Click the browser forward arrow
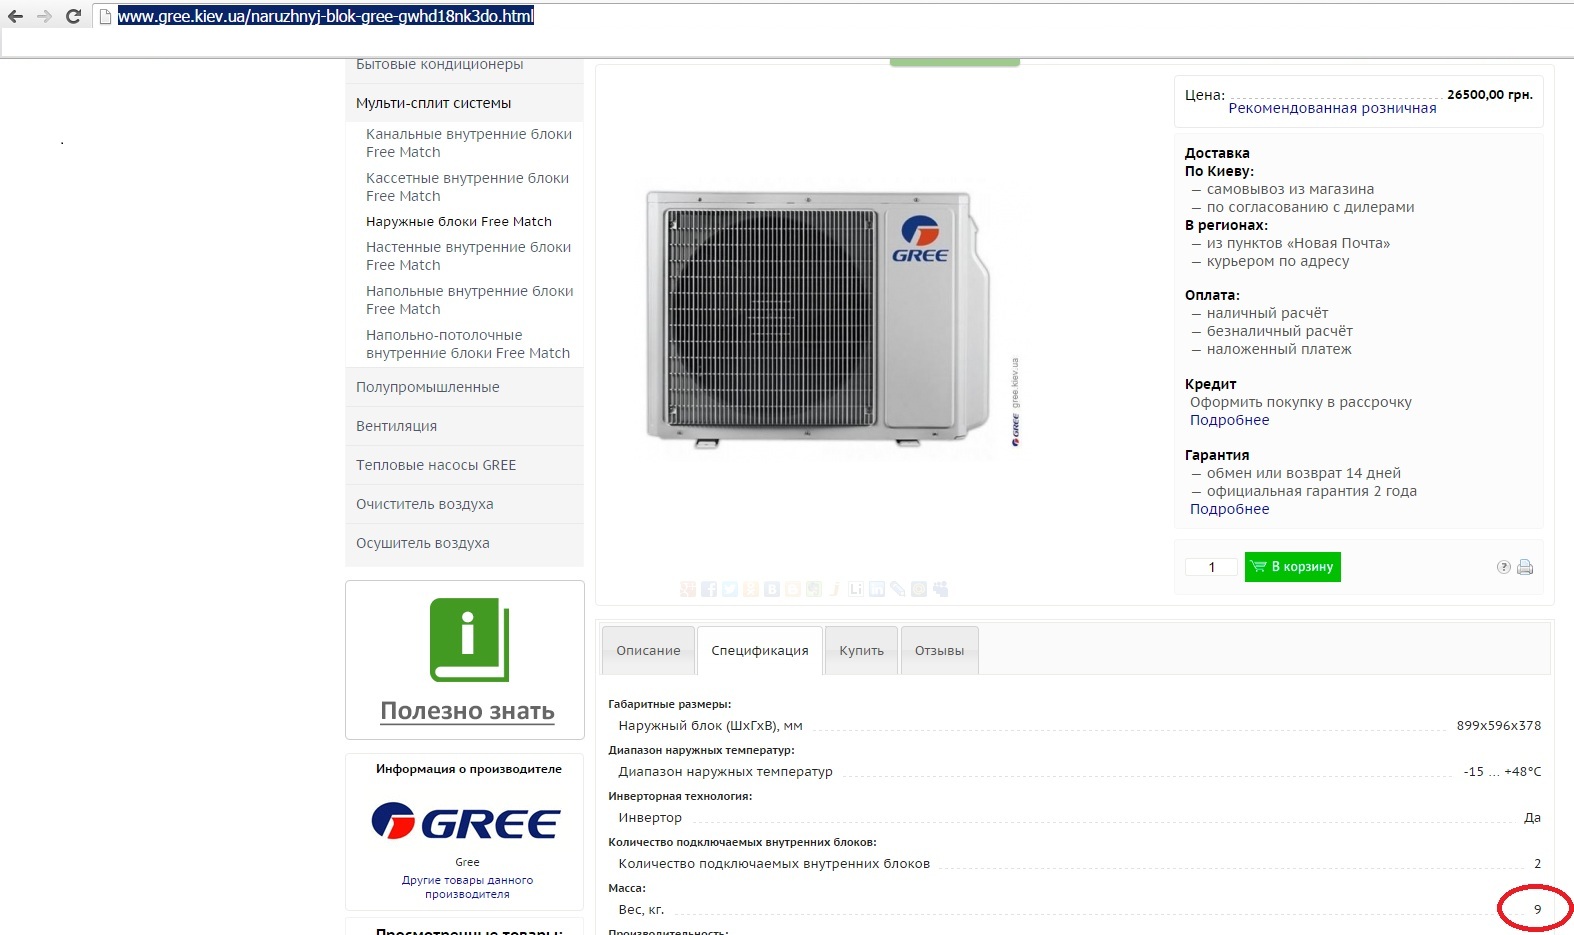This screenshot has width=1574, height=935. (44, 16)
